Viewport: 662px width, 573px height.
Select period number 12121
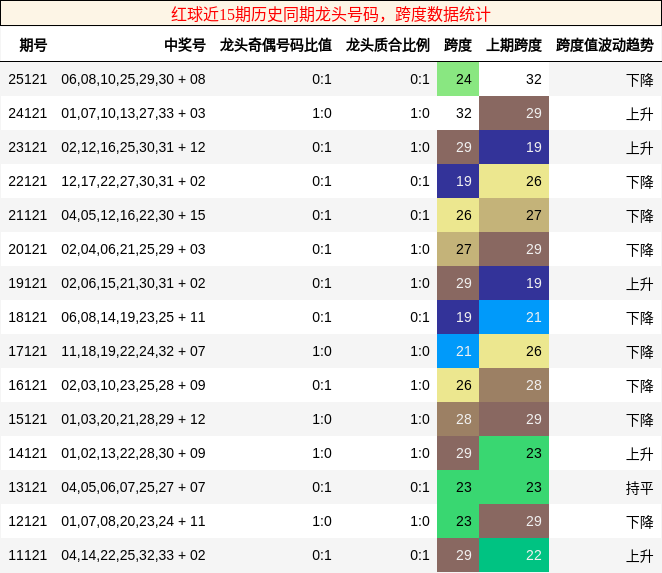27,521
